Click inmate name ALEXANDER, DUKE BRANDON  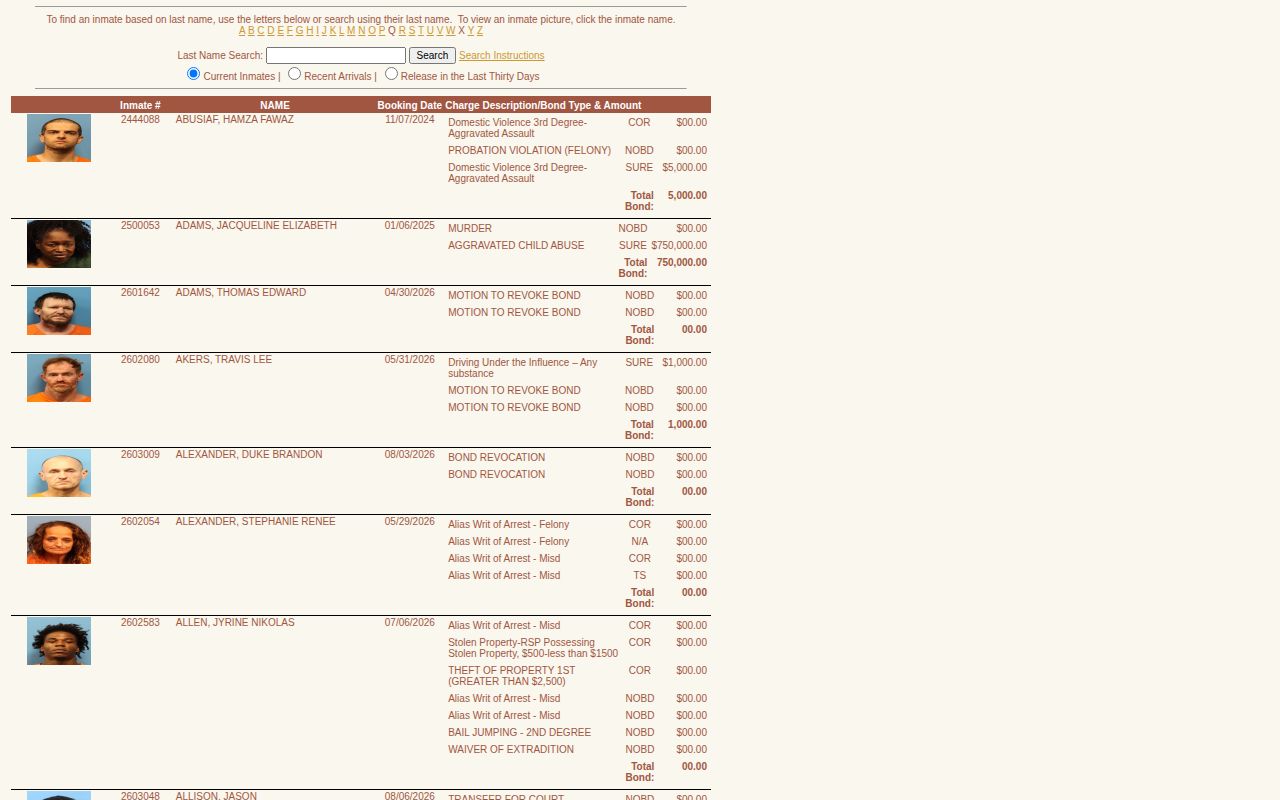249,455
